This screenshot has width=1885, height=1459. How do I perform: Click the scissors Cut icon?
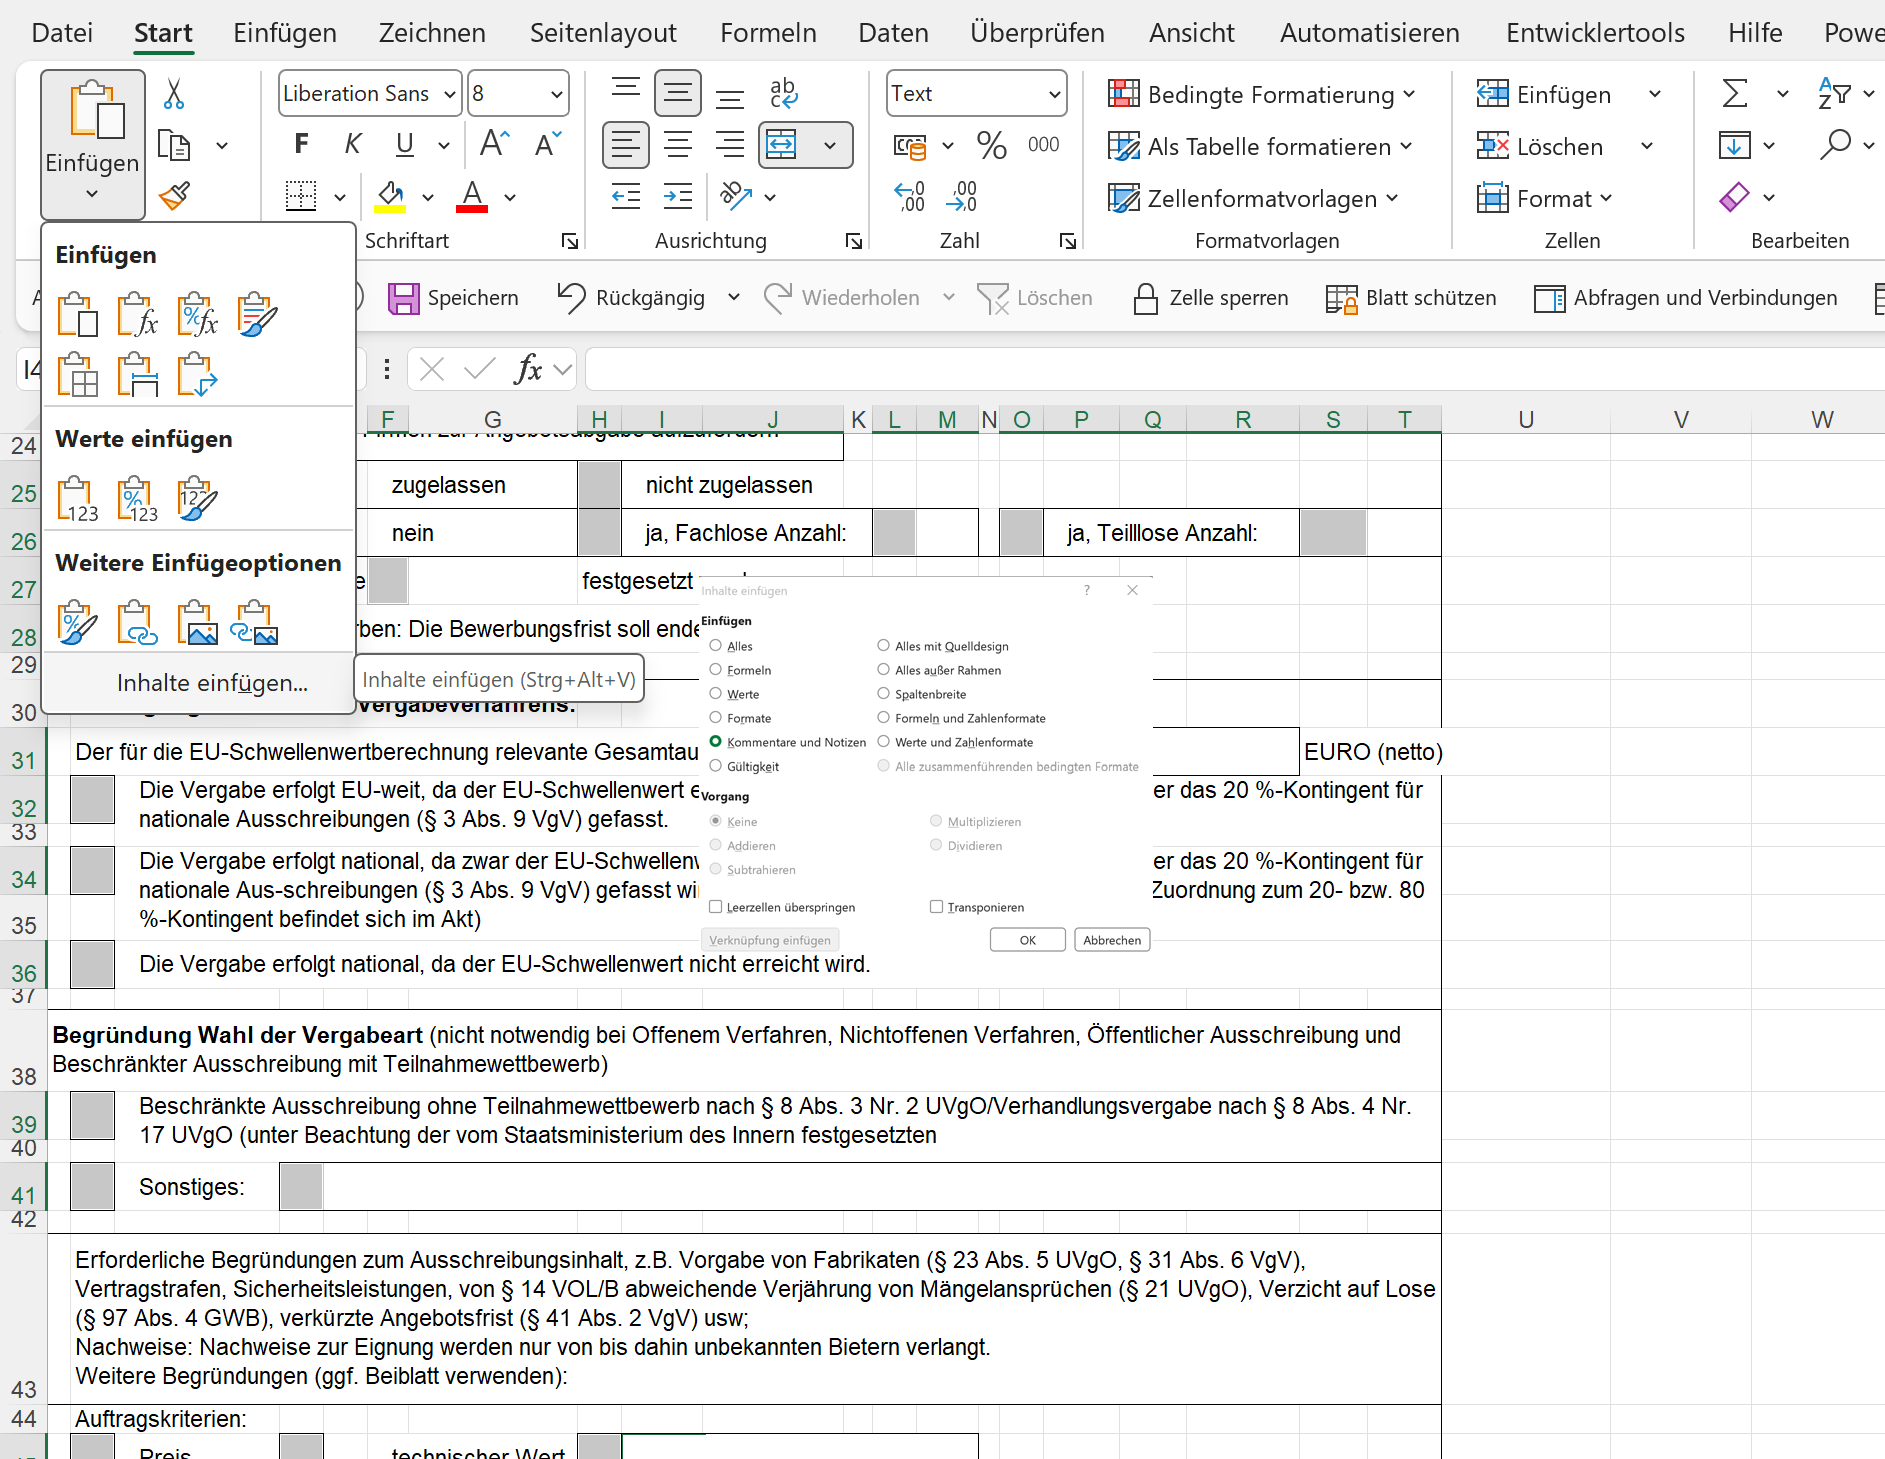[x=174, y=94]
